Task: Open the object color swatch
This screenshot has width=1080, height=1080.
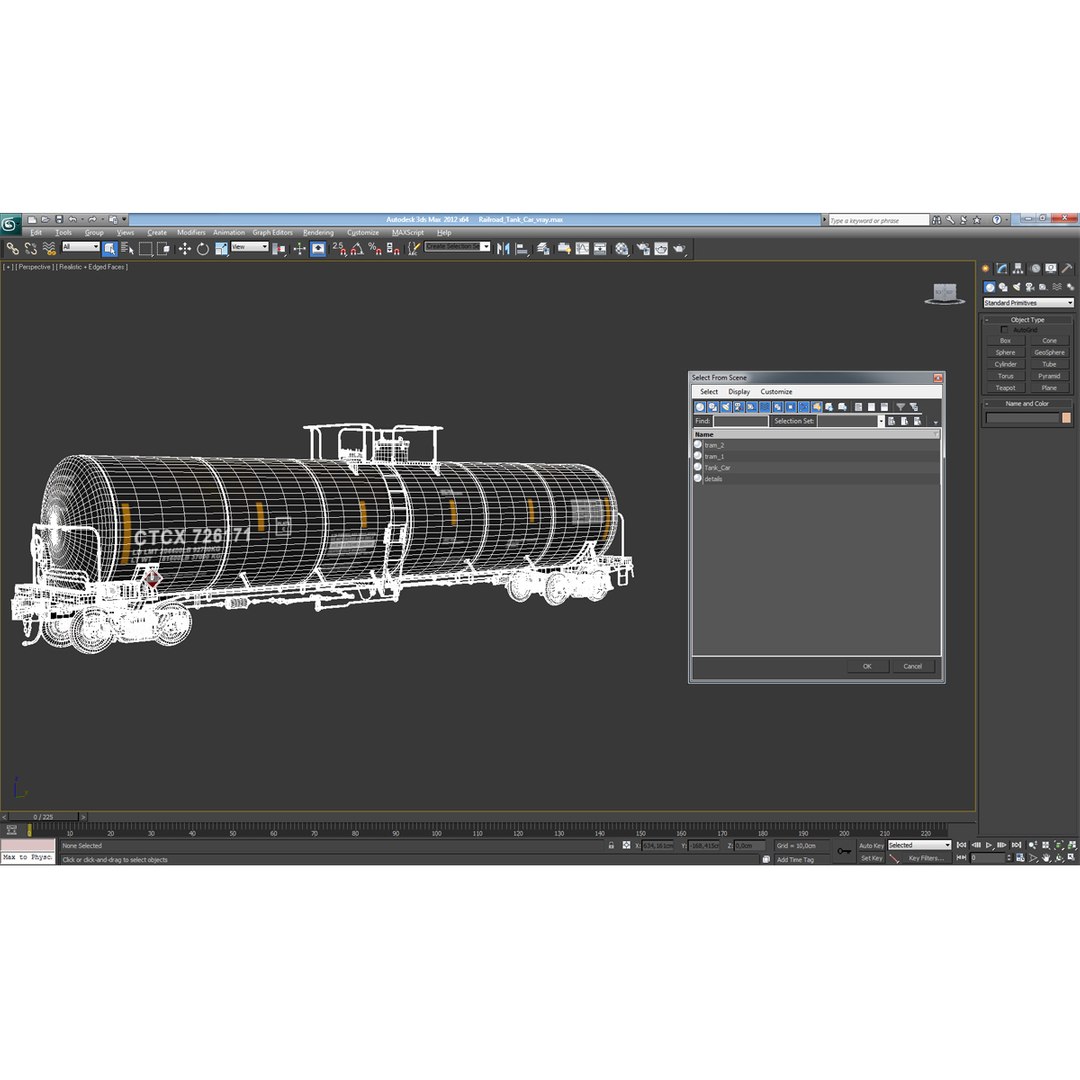Action: click(1066, 418)
